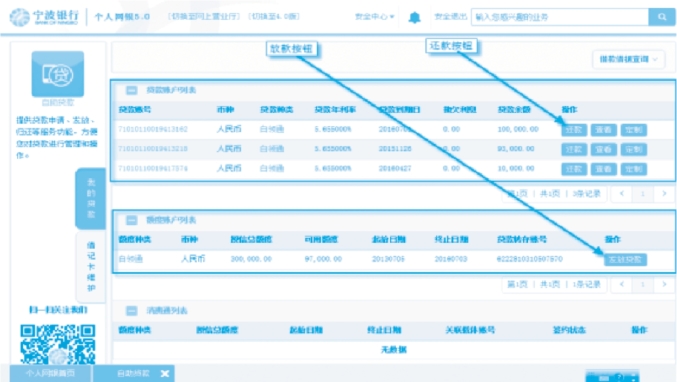Close the 自助贷款 bottom tab

[x=165, y=373]
